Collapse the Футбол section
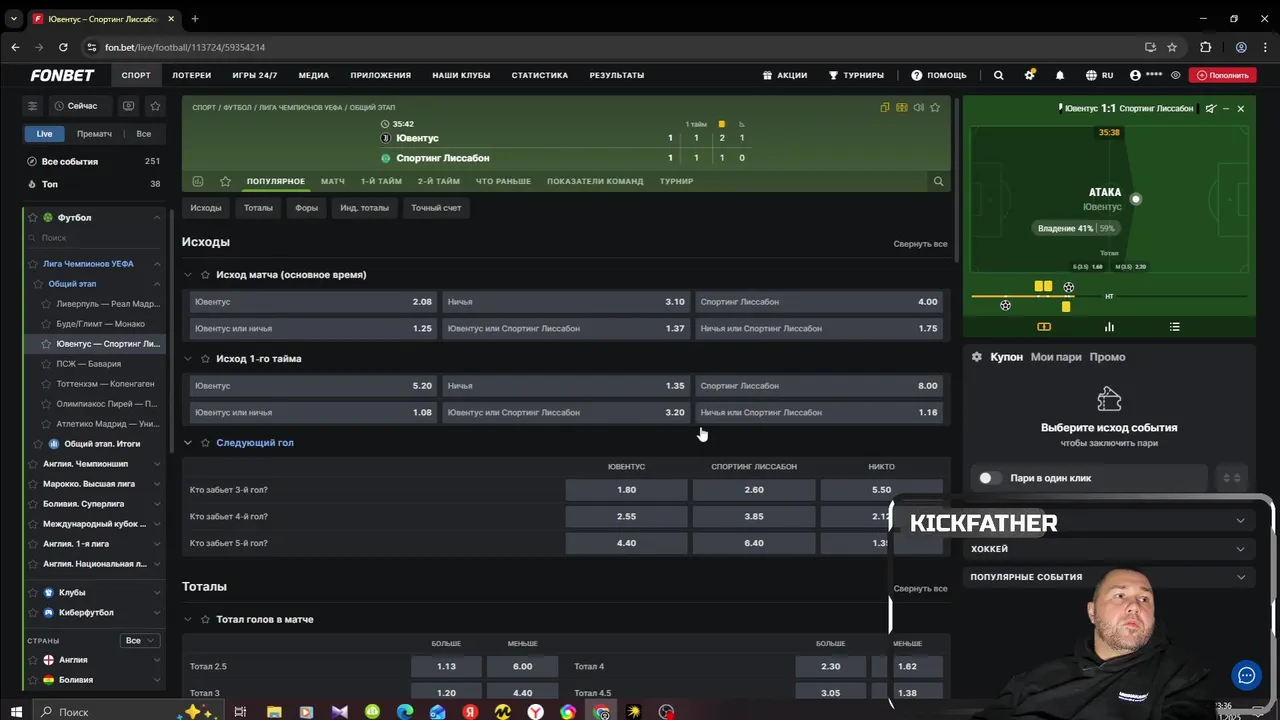1280x720 pixels. 157,217
